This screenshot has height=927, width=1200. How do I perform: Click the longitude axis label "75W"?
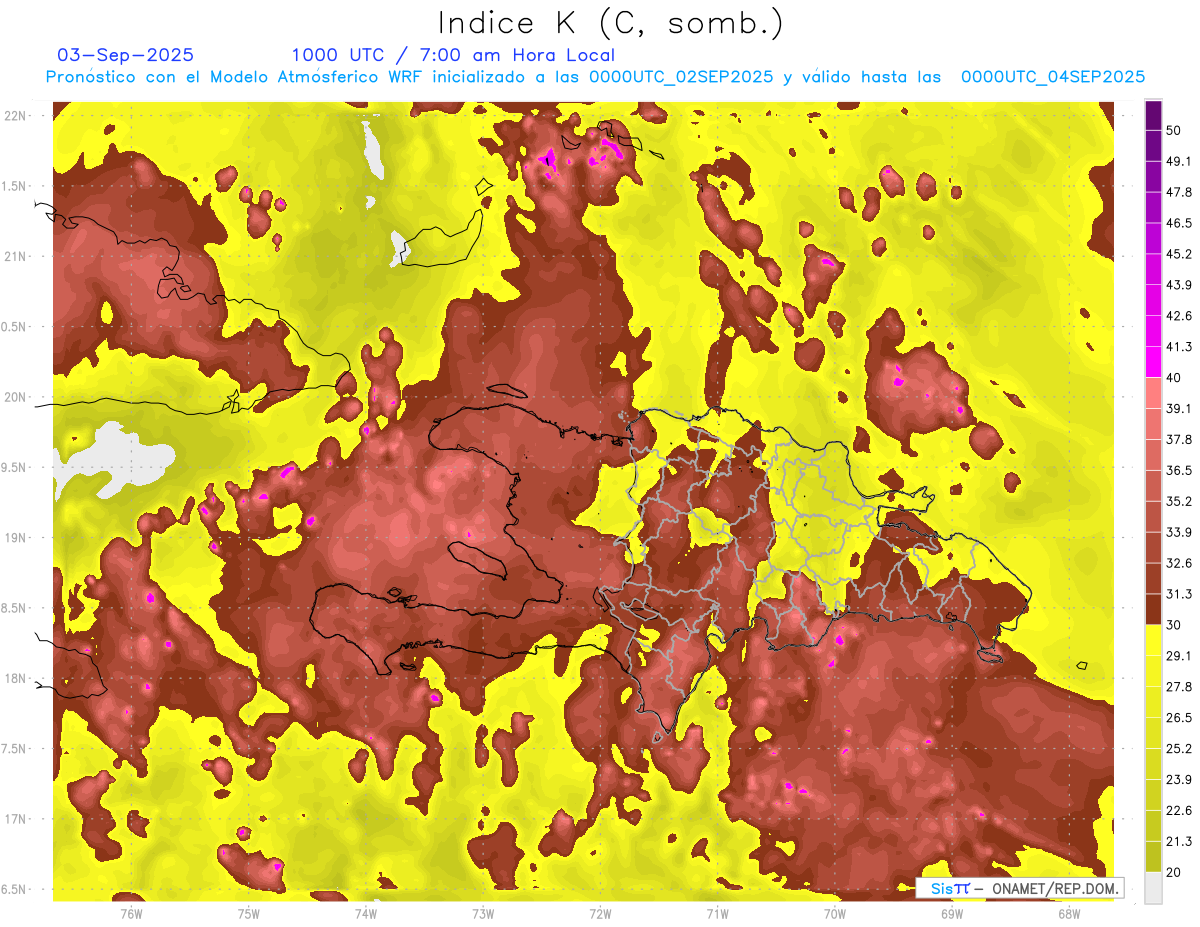coord(248,913)
